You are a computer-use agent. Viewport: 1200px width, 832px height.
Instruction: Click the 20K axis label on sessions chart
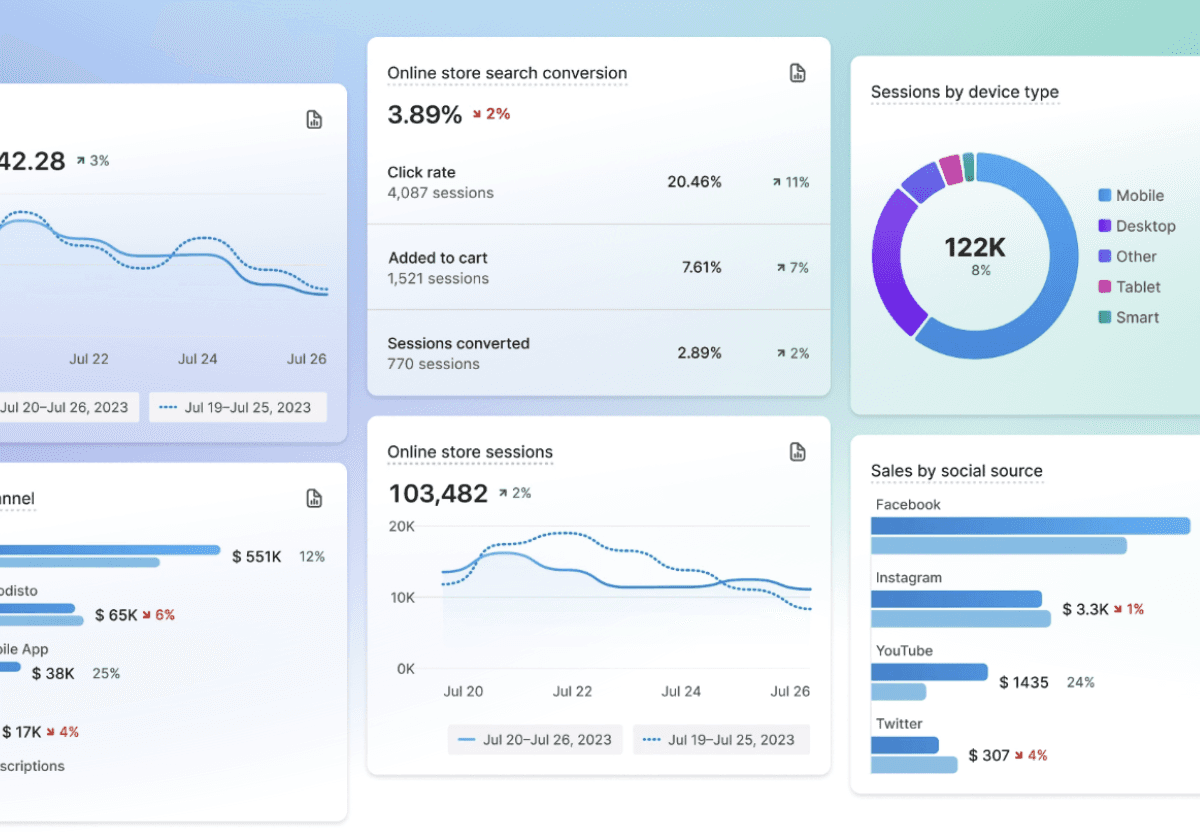point(401,526)
